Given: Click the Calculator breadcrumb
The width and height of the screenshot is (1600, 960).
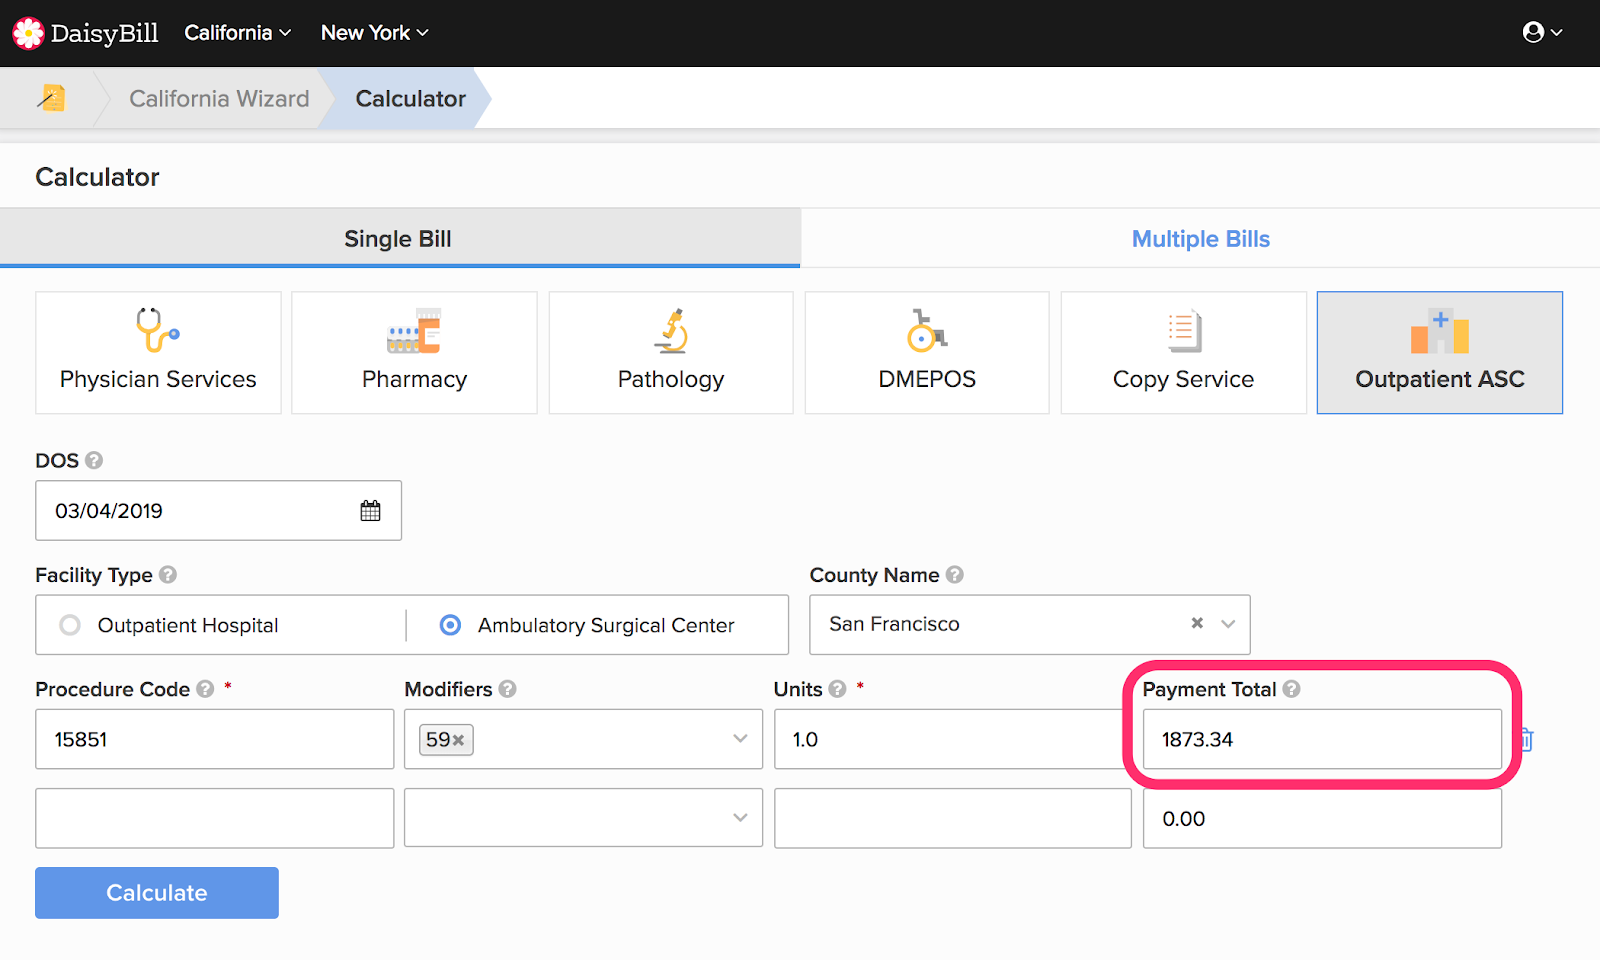Looking at the screenshot, I should [x=410, y=98].
